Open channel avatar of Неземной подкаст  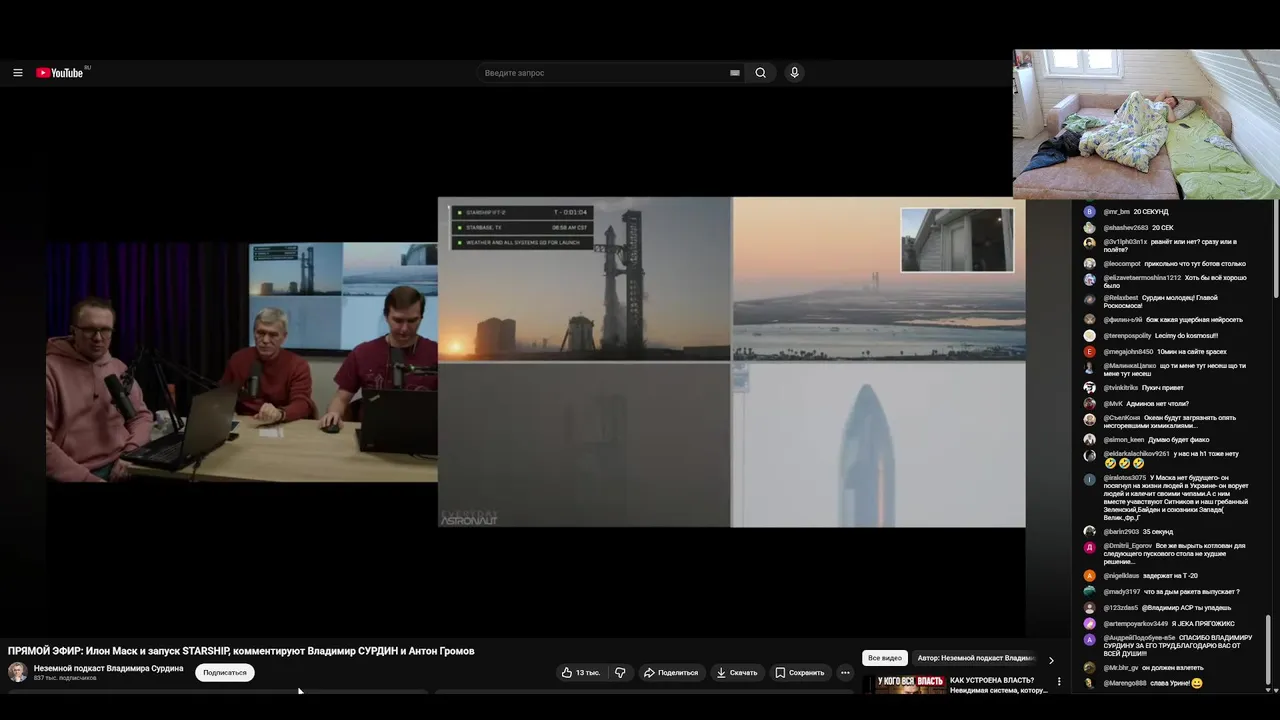pos(18,672)
